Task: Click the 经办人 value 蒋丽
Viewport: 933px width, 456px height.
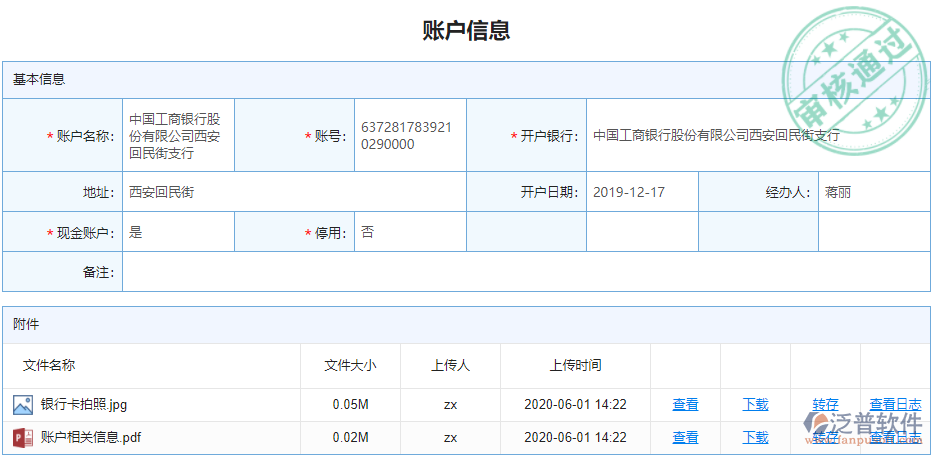Action: click(x=838, y=192)
